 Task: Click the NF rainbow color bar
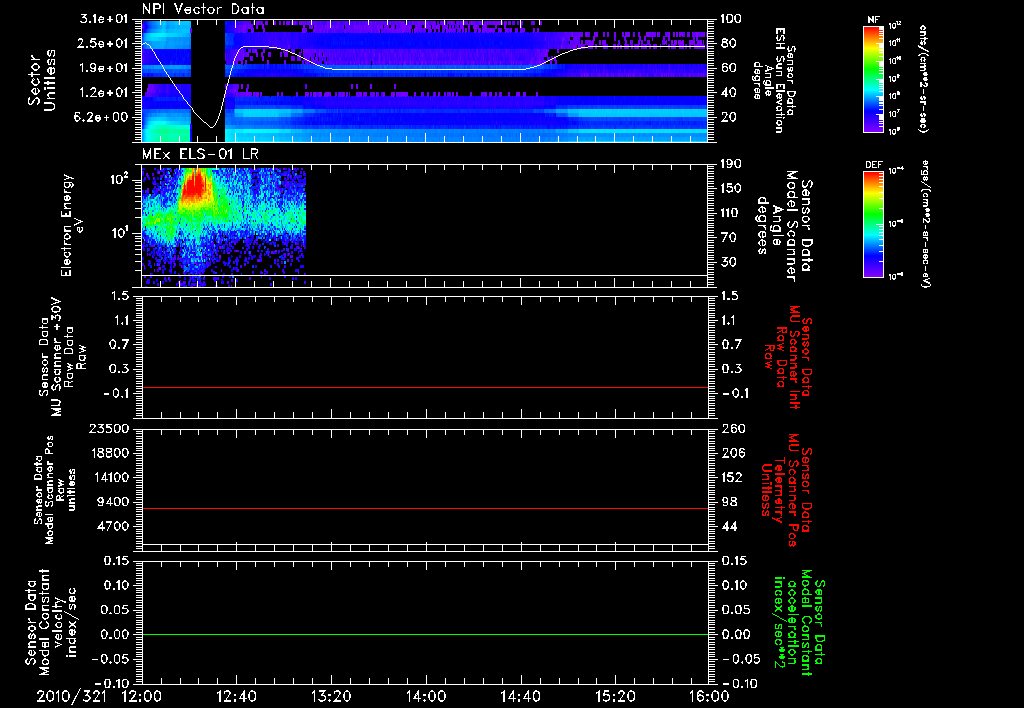pyautogui.click(x=874, y=78)
